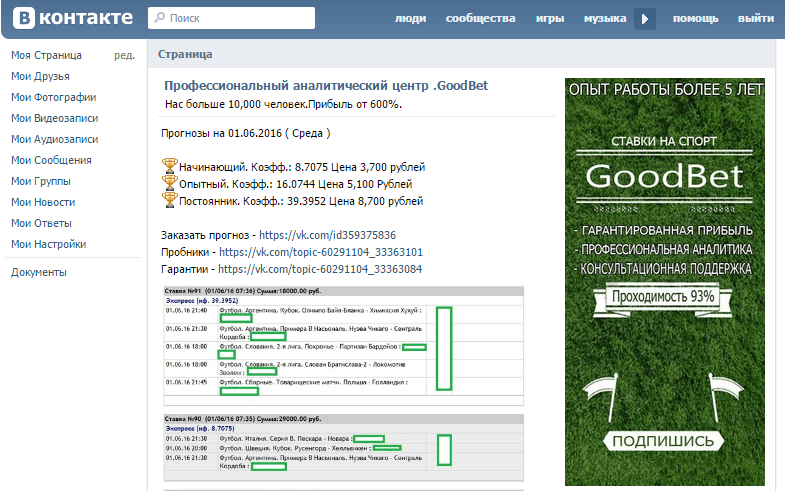This screenshot has height=491, width=785.
Task: Open Документы in sidebar
Action: [x=39, y=272]
